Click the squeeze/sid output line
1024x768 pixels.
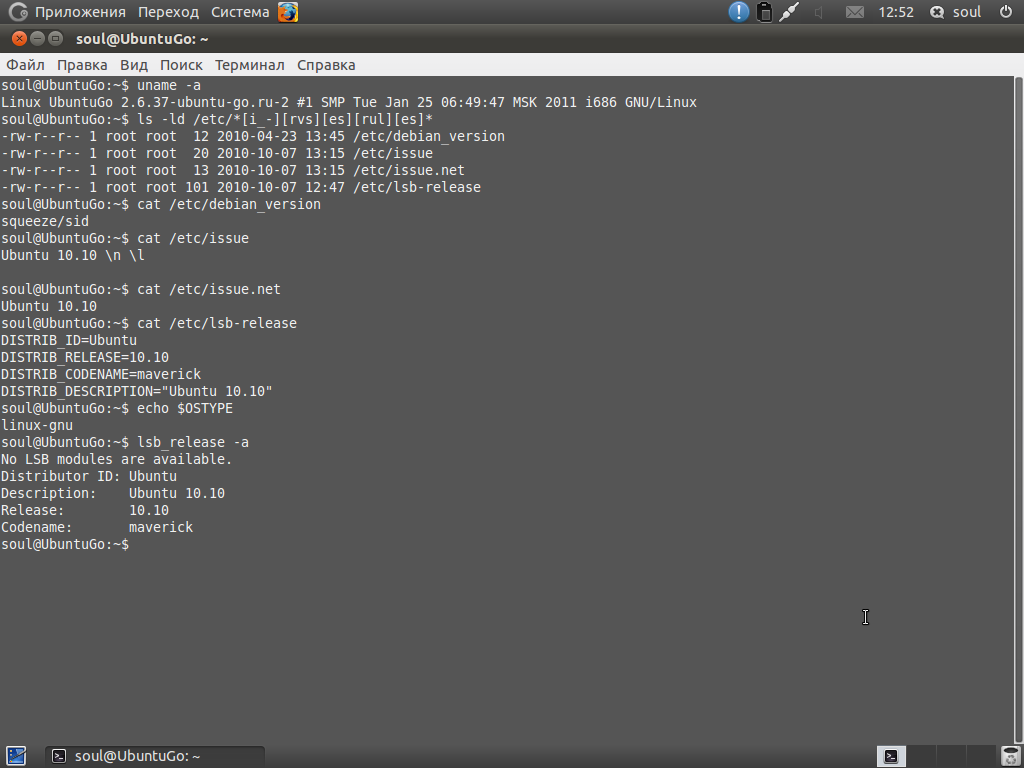pyautogui.click(x=44, y=221)
